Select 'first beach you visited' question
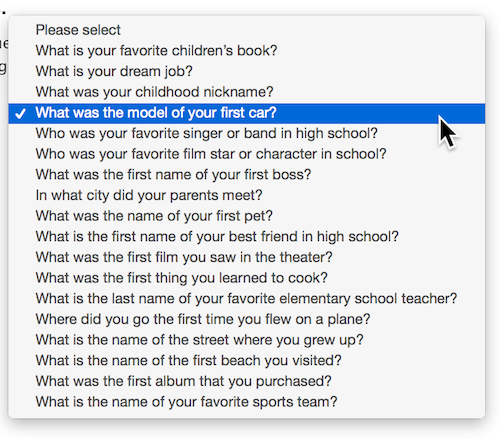 pyautogui.click(x=247, y=361)
